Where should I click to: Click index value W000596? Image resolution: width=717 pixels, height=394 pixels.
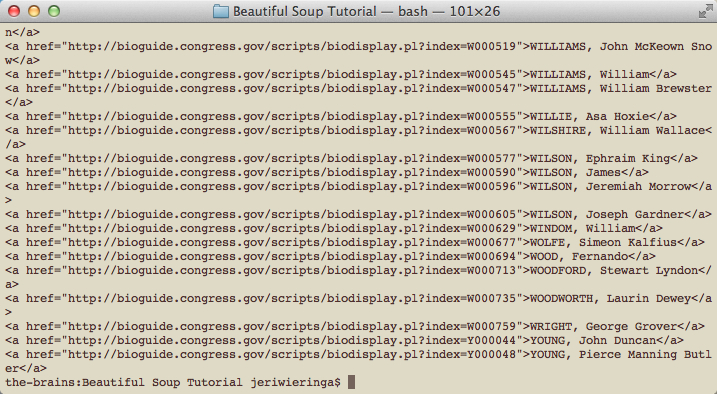[491, 186]
